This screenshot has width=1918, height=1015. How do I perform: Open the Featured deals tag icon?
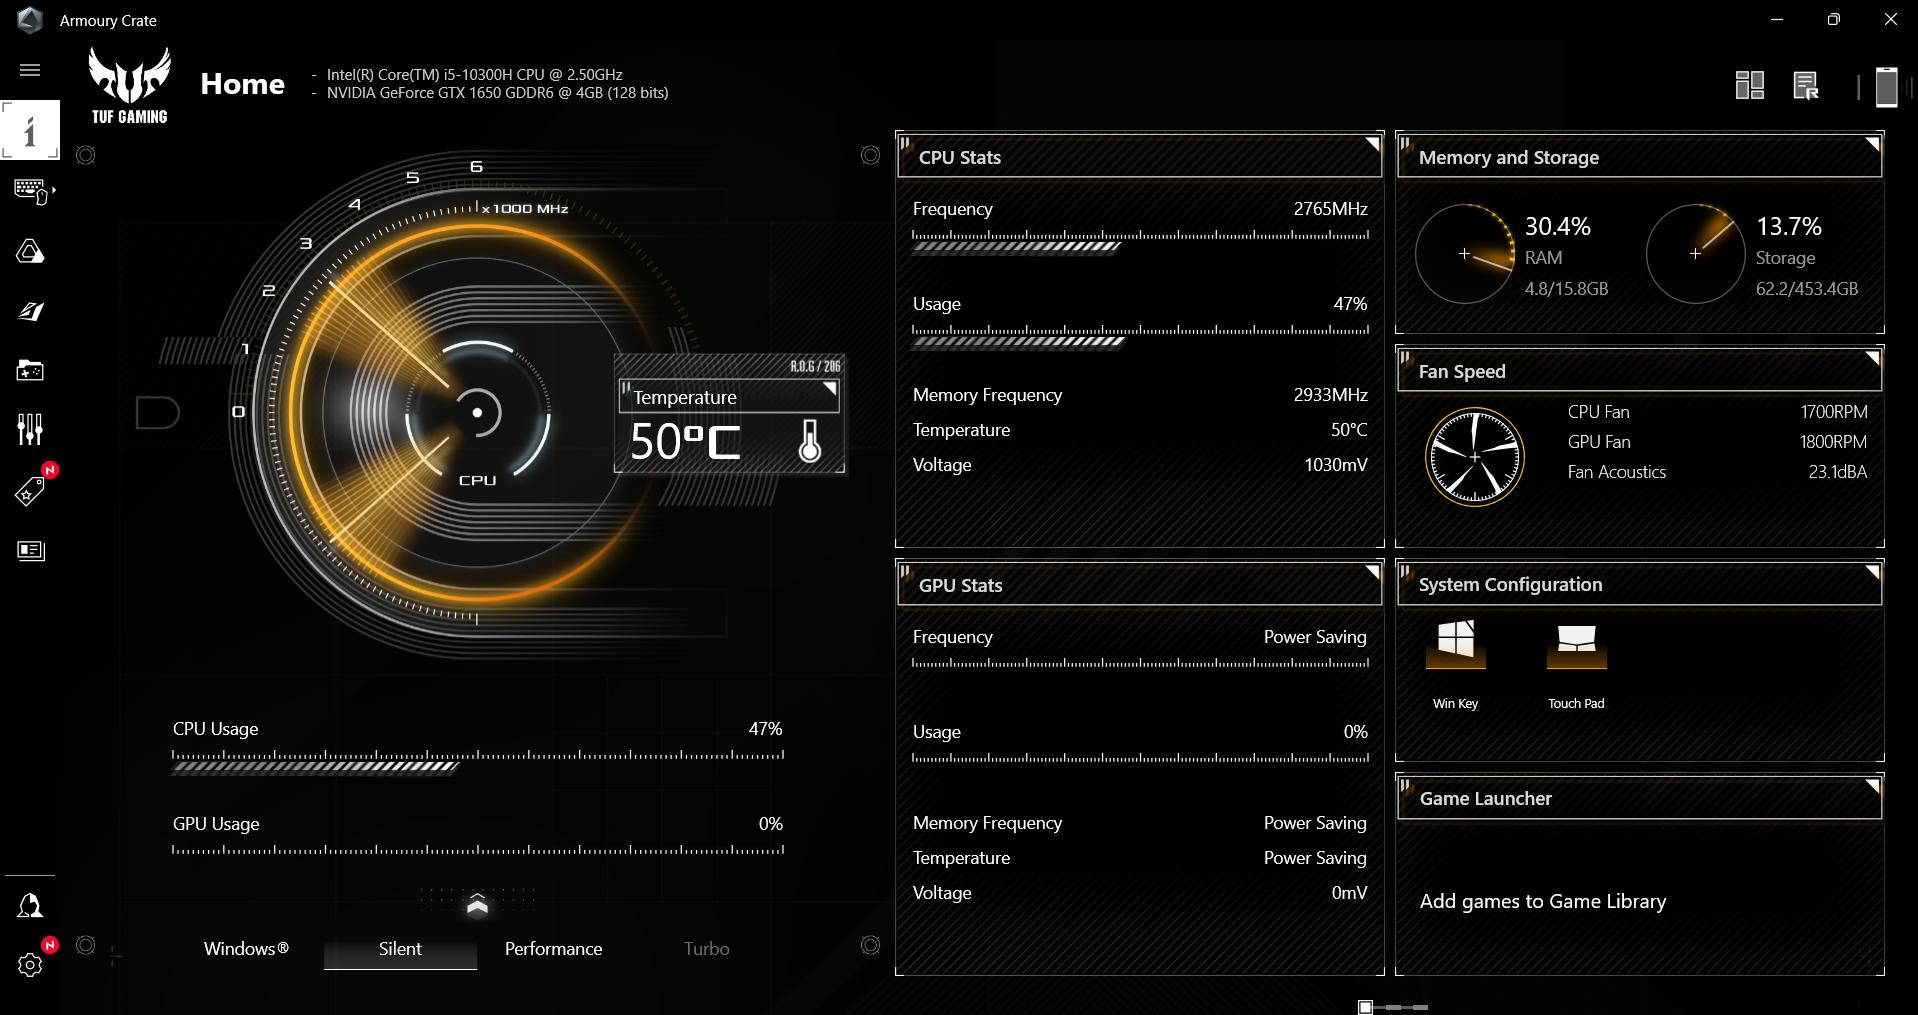pos(30,491)
